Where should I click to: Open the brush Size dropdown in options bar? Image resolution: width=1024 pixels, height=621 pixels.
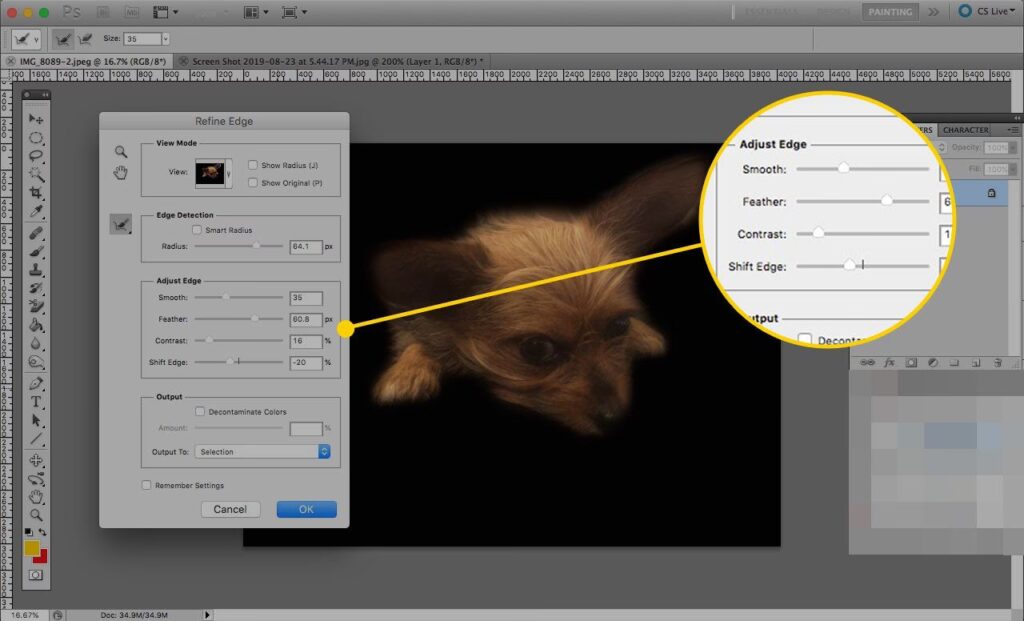click(165, 38)
